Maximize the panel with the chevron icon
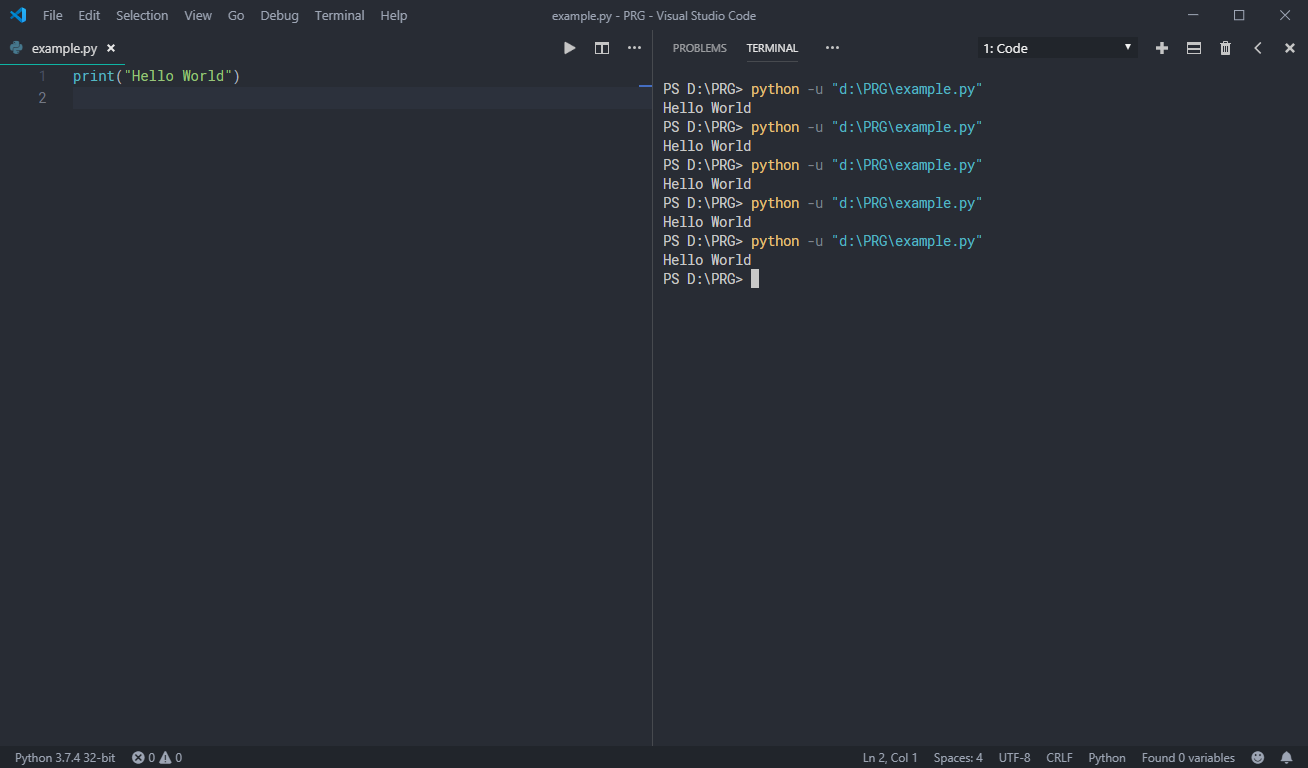1308x768 pixels. click(1257, 47)
